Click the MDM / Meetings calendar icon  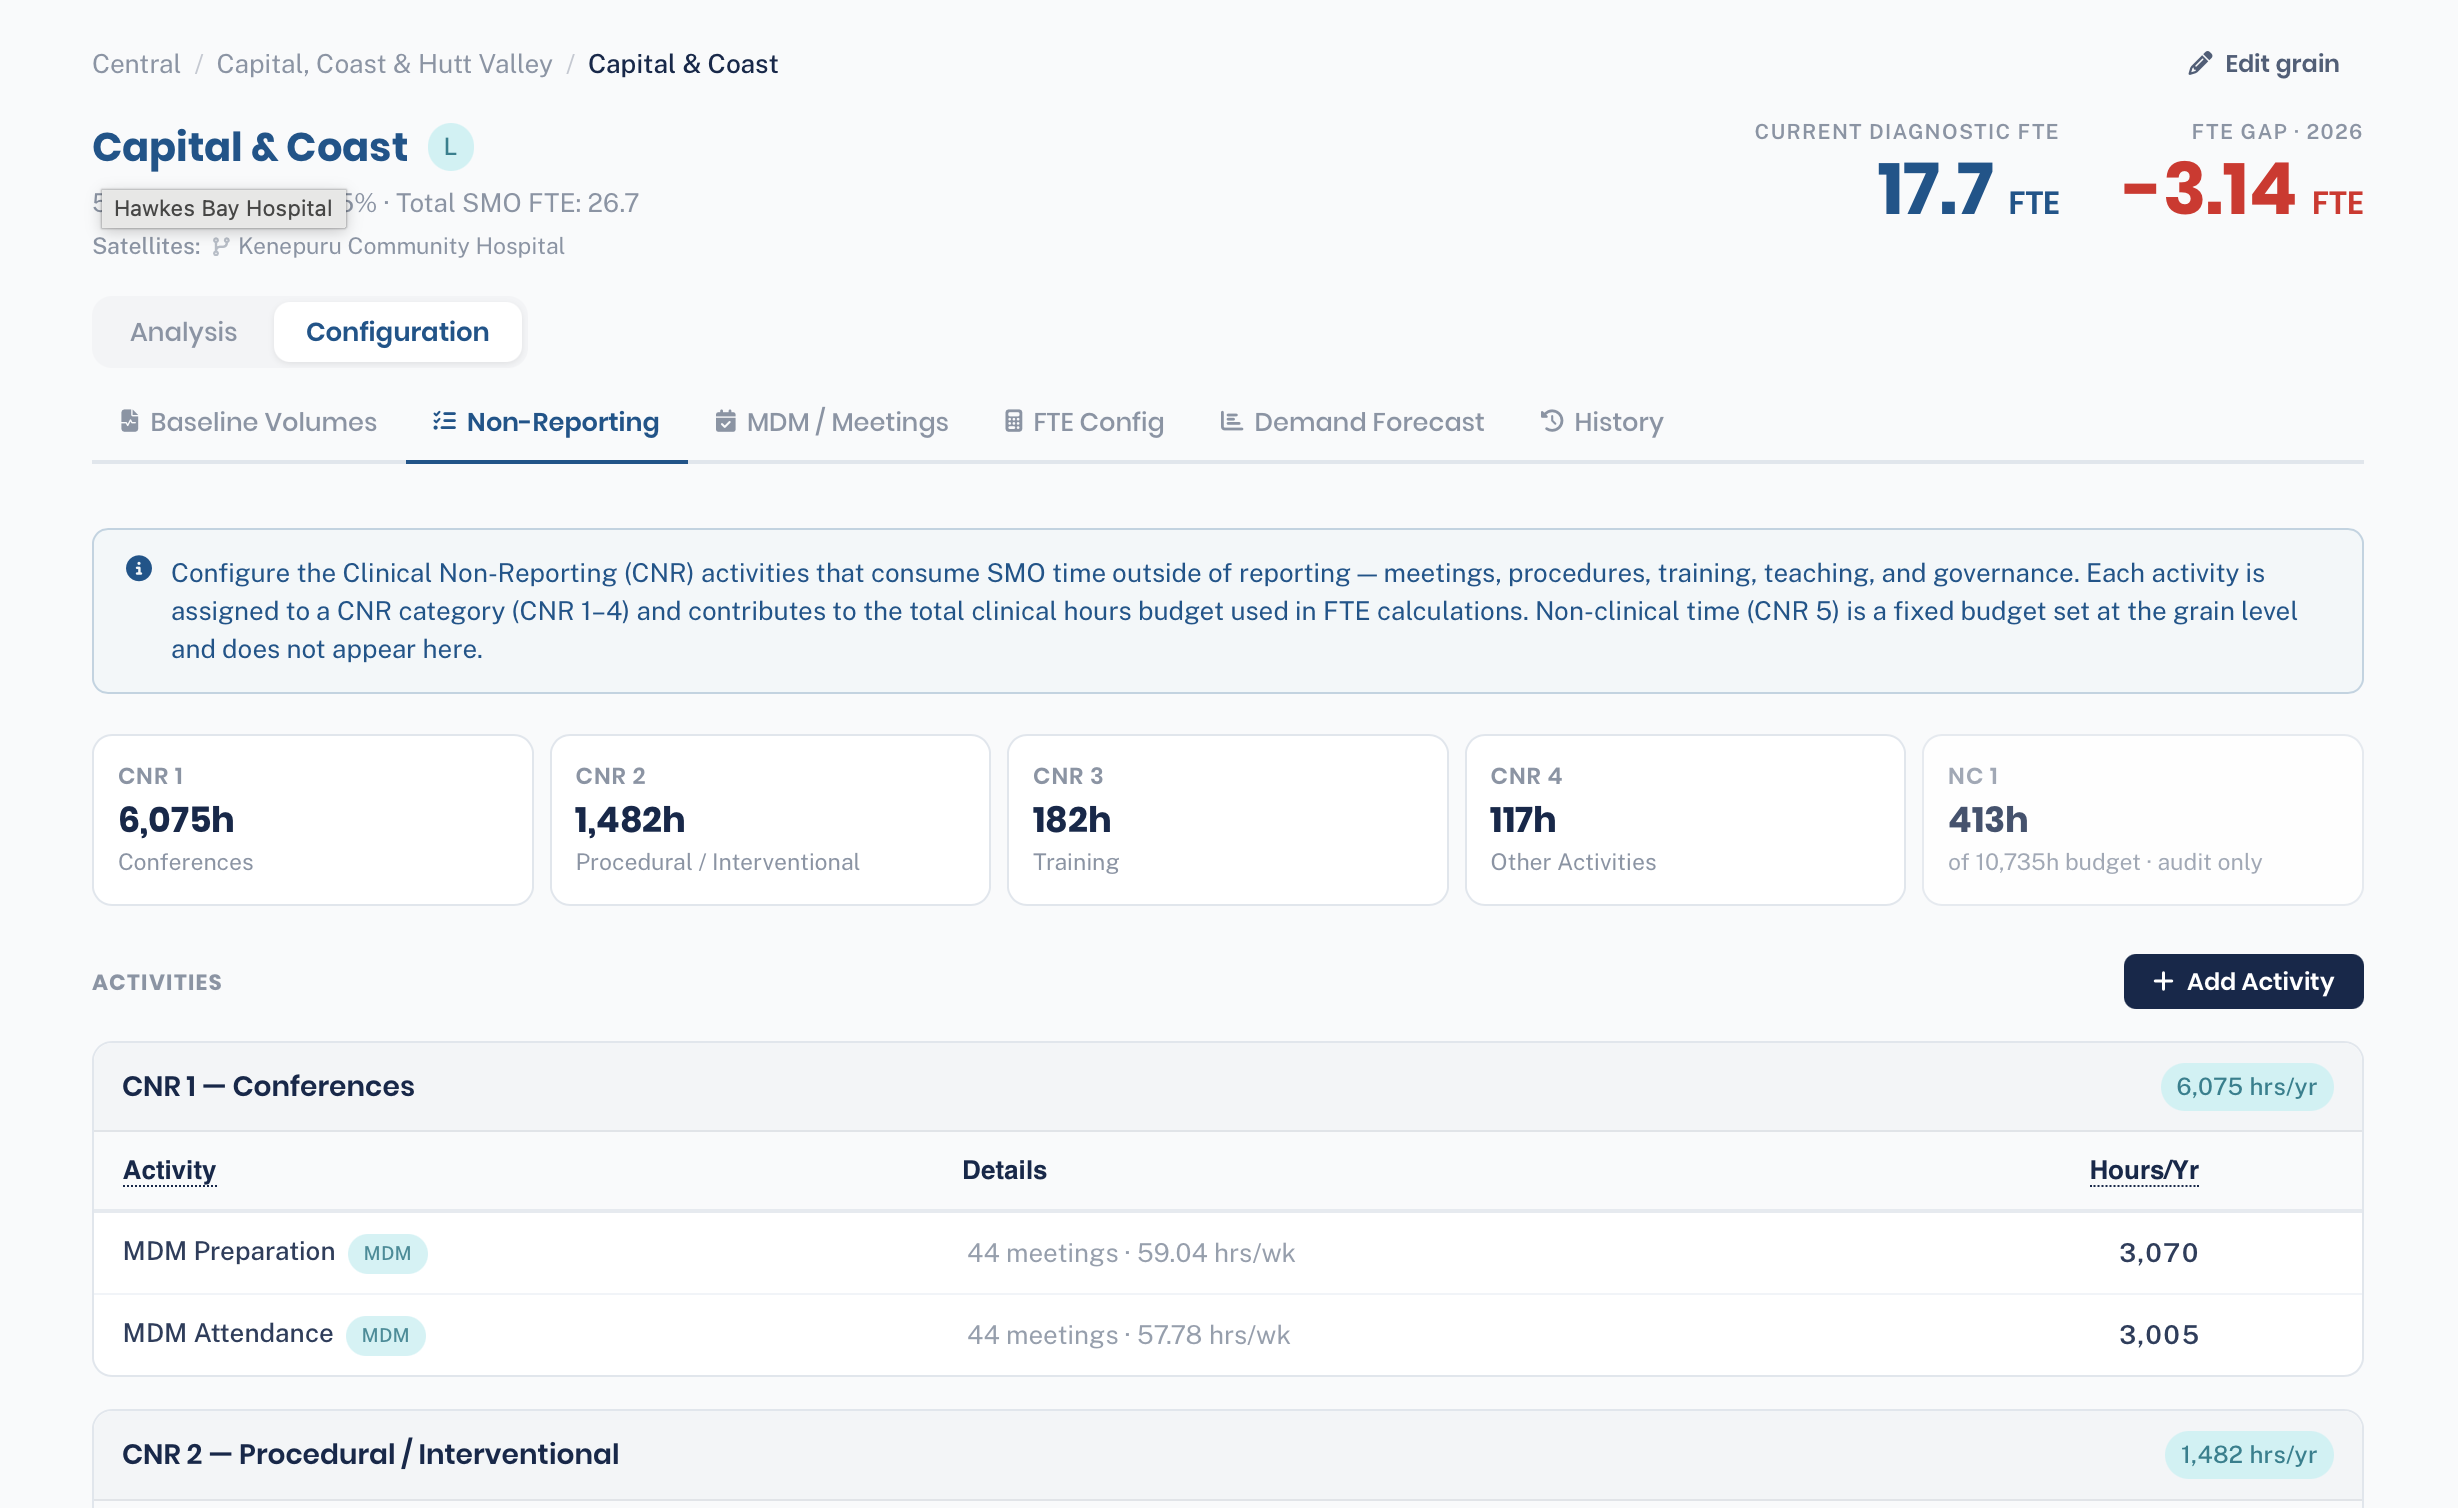[x=726, y=421]
